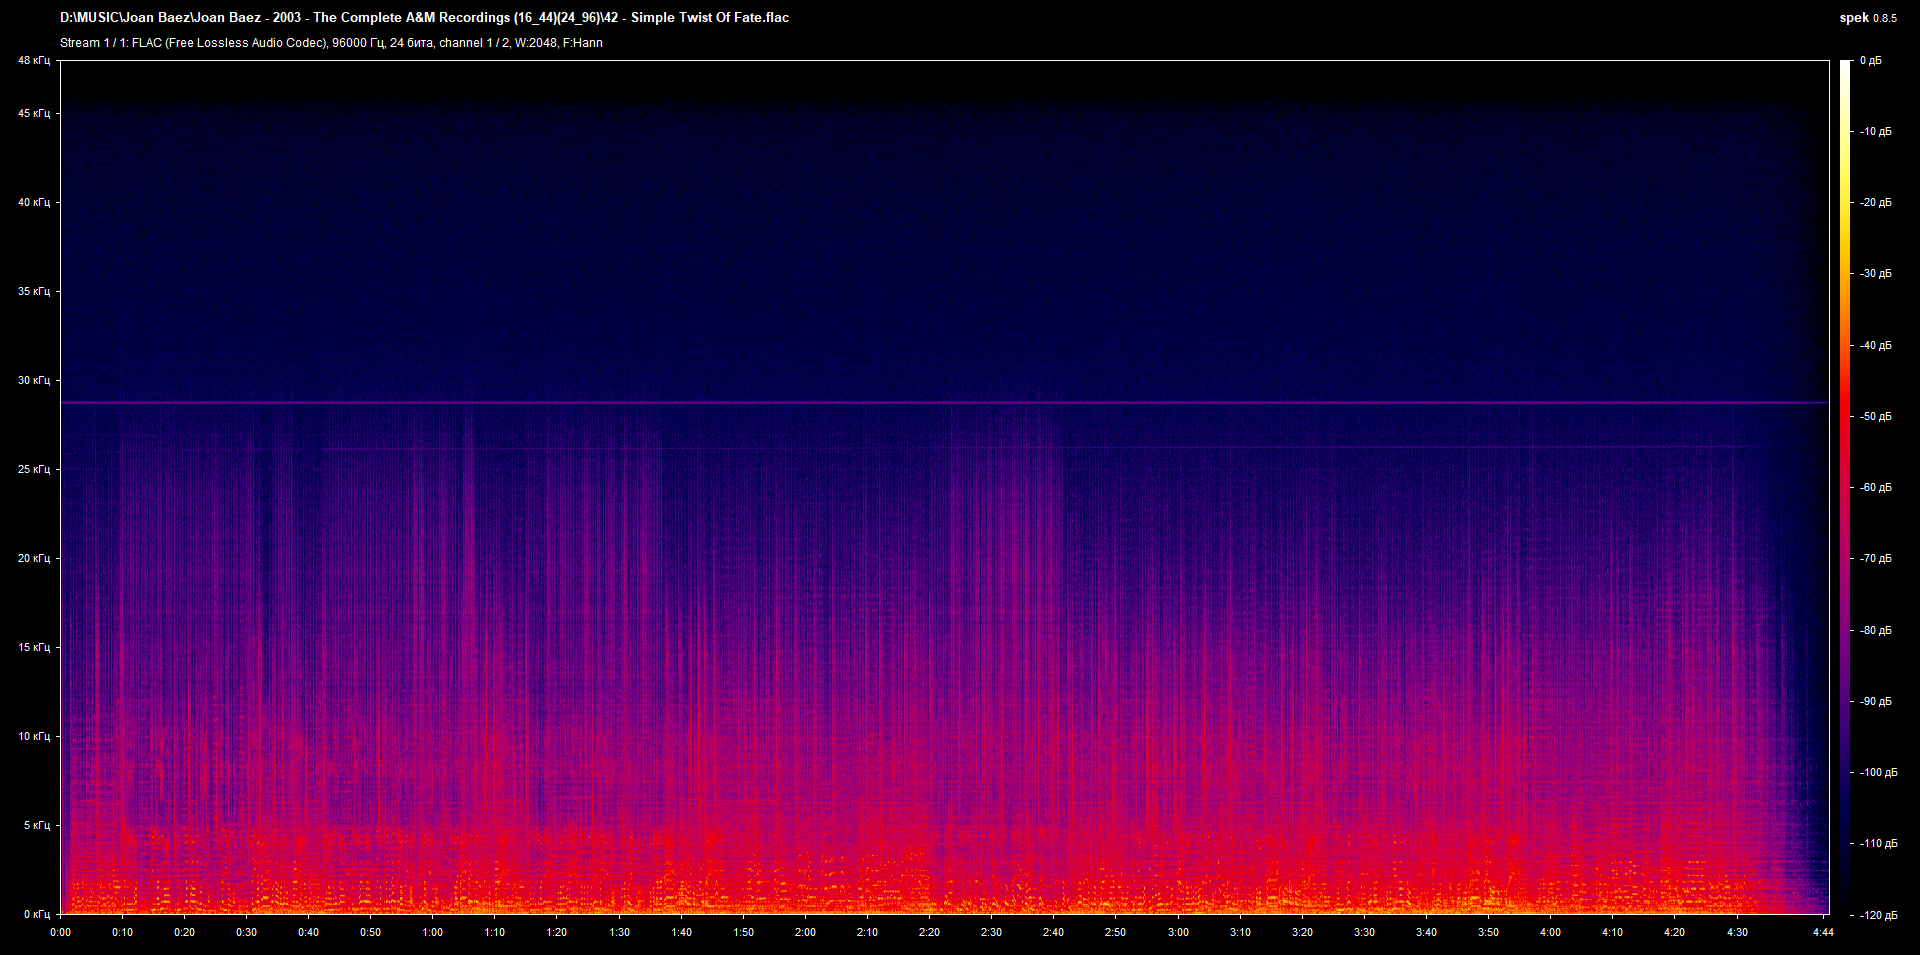Click the -120 дБ level label
Viewport: 1920px width, 955px height.
tap(1879, 916)
